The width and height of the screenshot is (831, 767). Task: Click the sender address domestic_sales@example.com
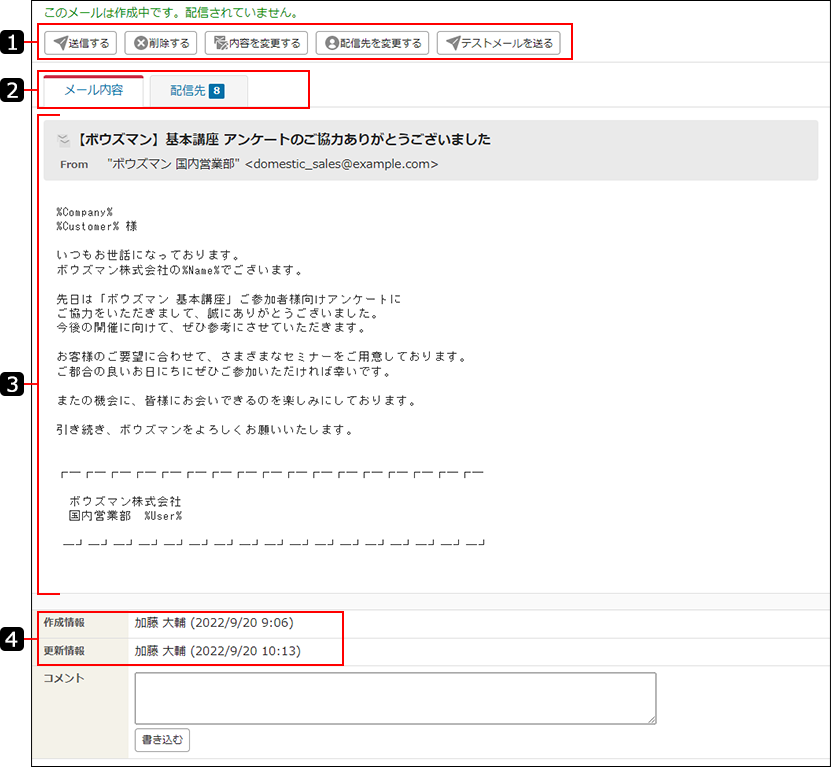coord(341,164)
